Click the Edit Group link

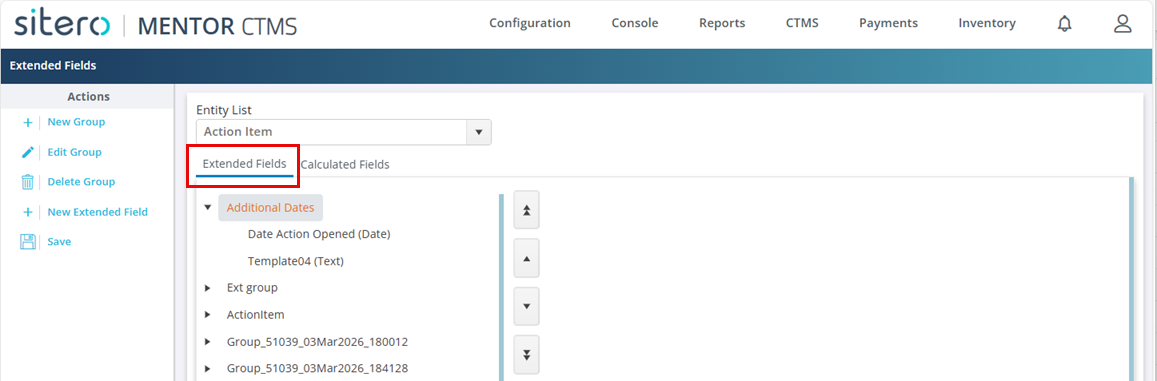[x=75, y=152]
